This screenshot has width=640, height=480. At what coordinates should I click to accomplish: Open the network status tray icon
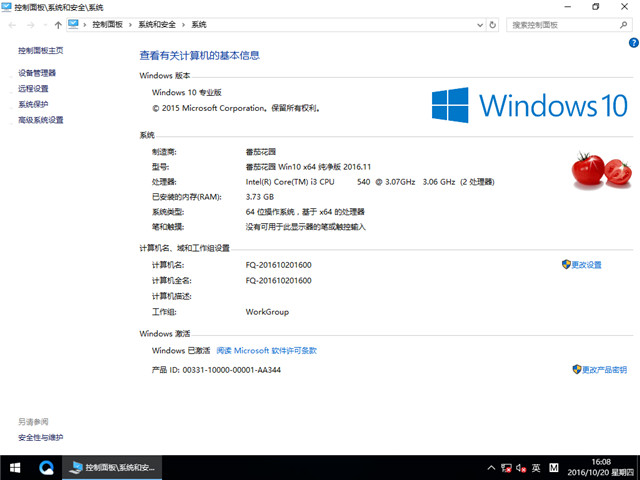point(507,468)
